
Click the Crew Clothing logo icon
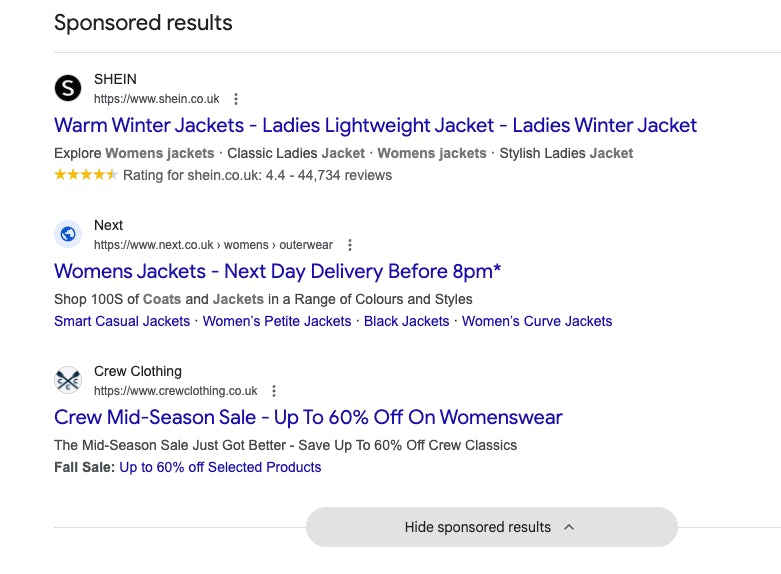[68, 381]
